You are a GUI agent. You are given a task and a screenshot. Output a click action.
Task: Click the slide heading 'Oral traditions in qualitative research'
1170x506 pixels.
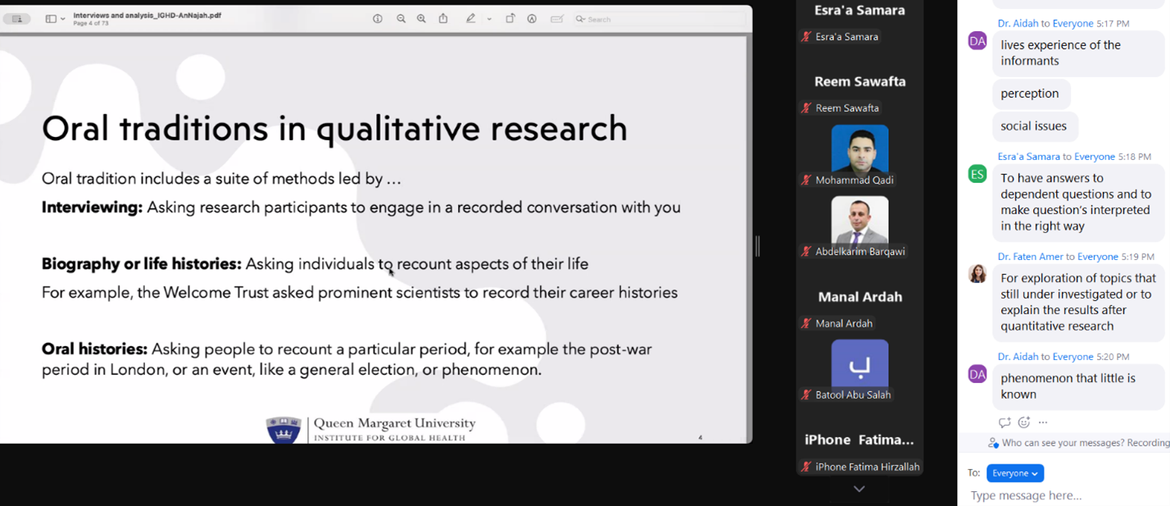point(334,128)
